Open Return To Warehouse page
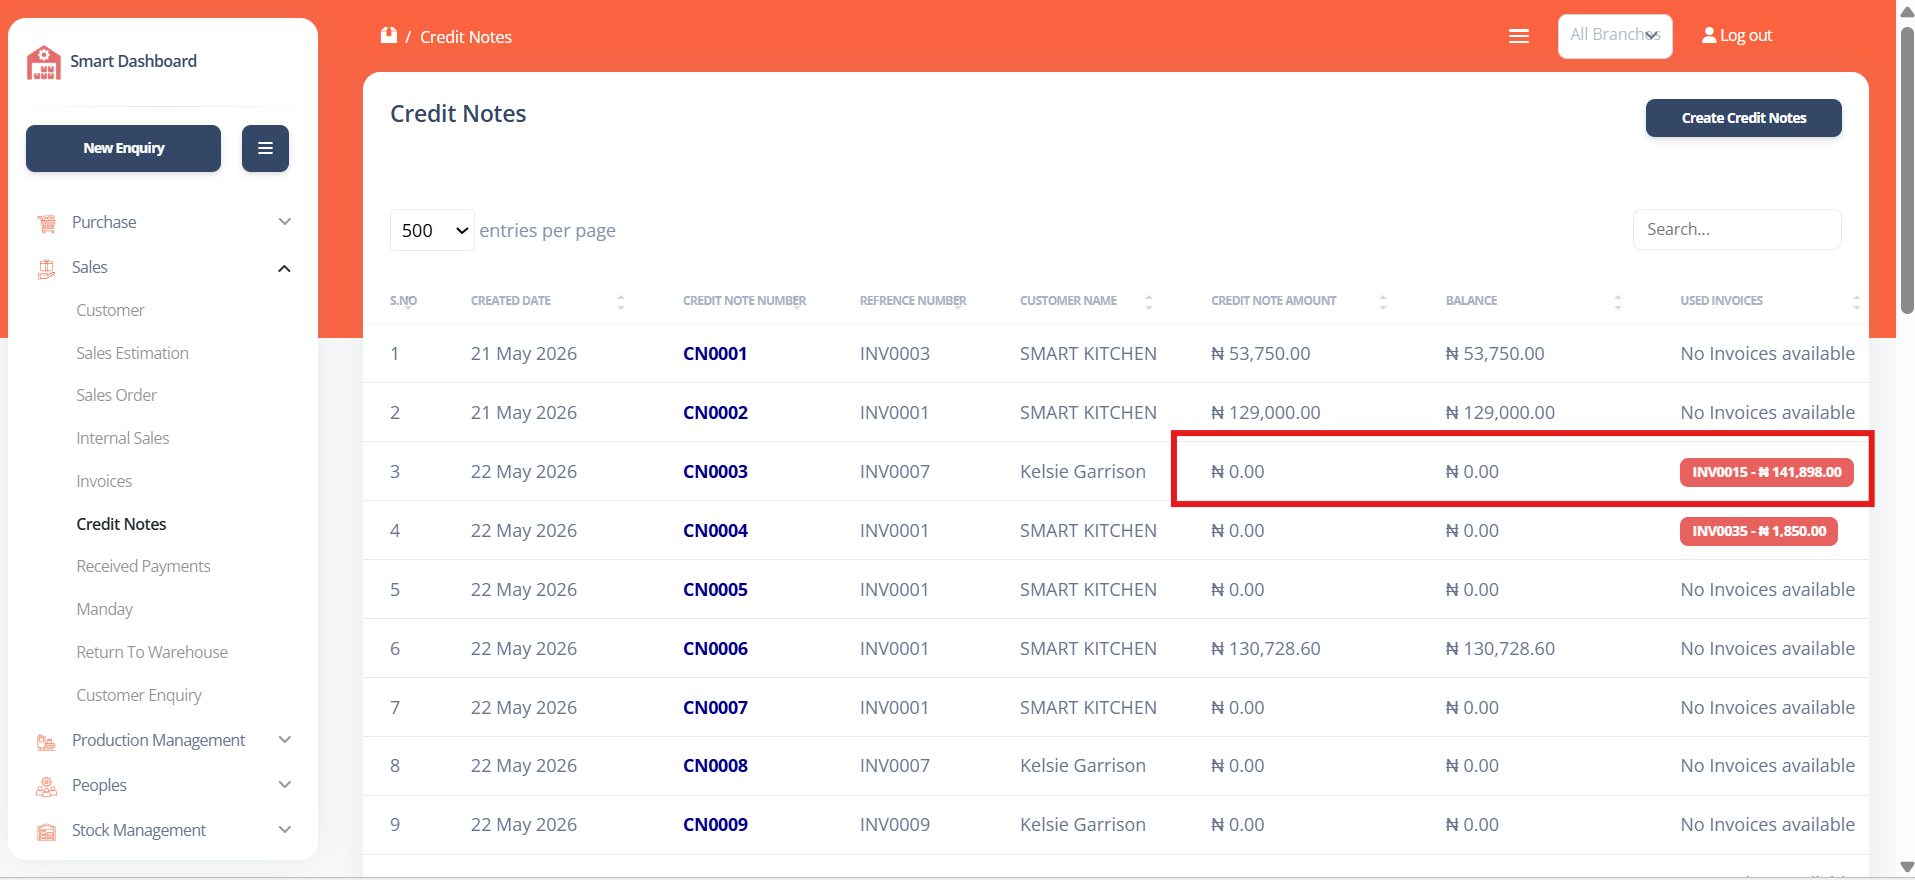Viewport: 1915px width, 880px height. pyautogui.click(x=152, y=652)
